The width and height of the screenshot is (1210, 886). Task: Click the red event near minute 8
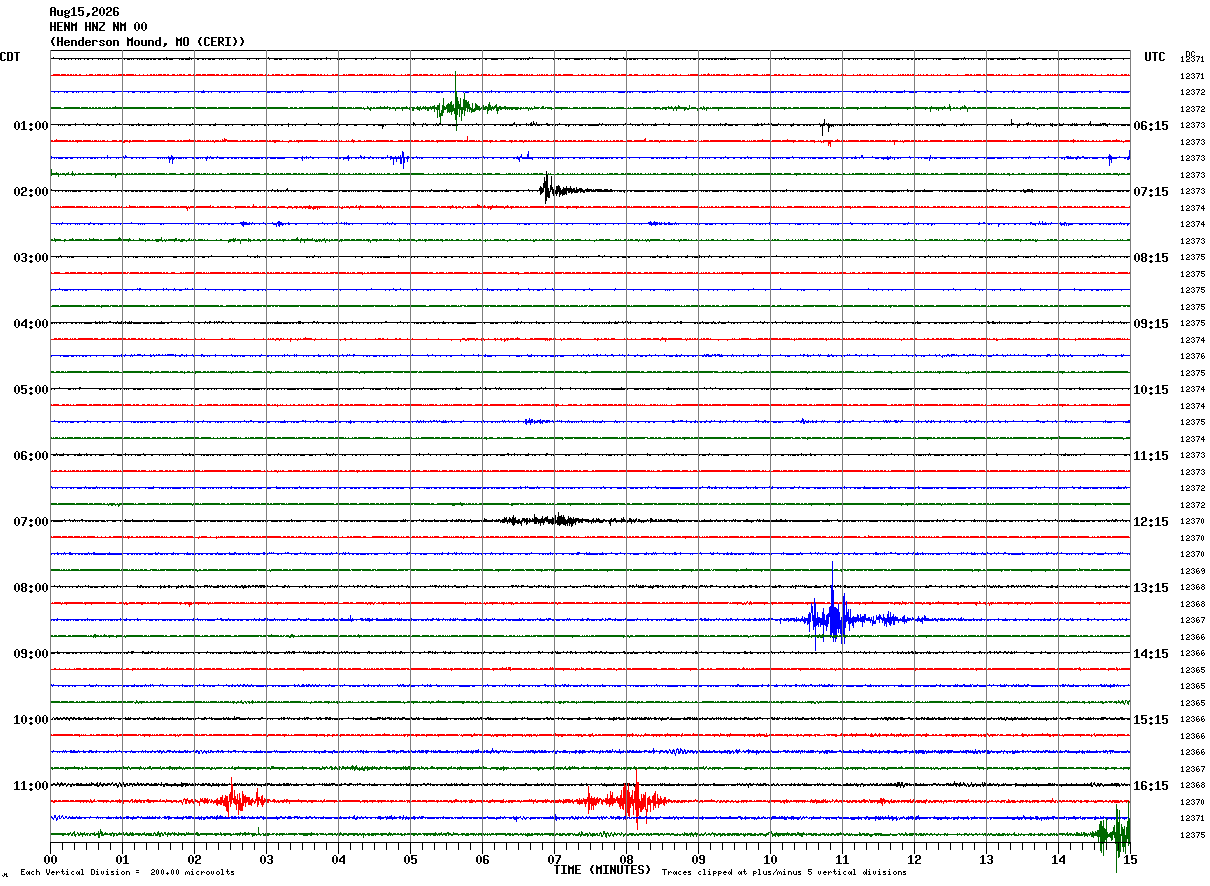pos(626,799)
